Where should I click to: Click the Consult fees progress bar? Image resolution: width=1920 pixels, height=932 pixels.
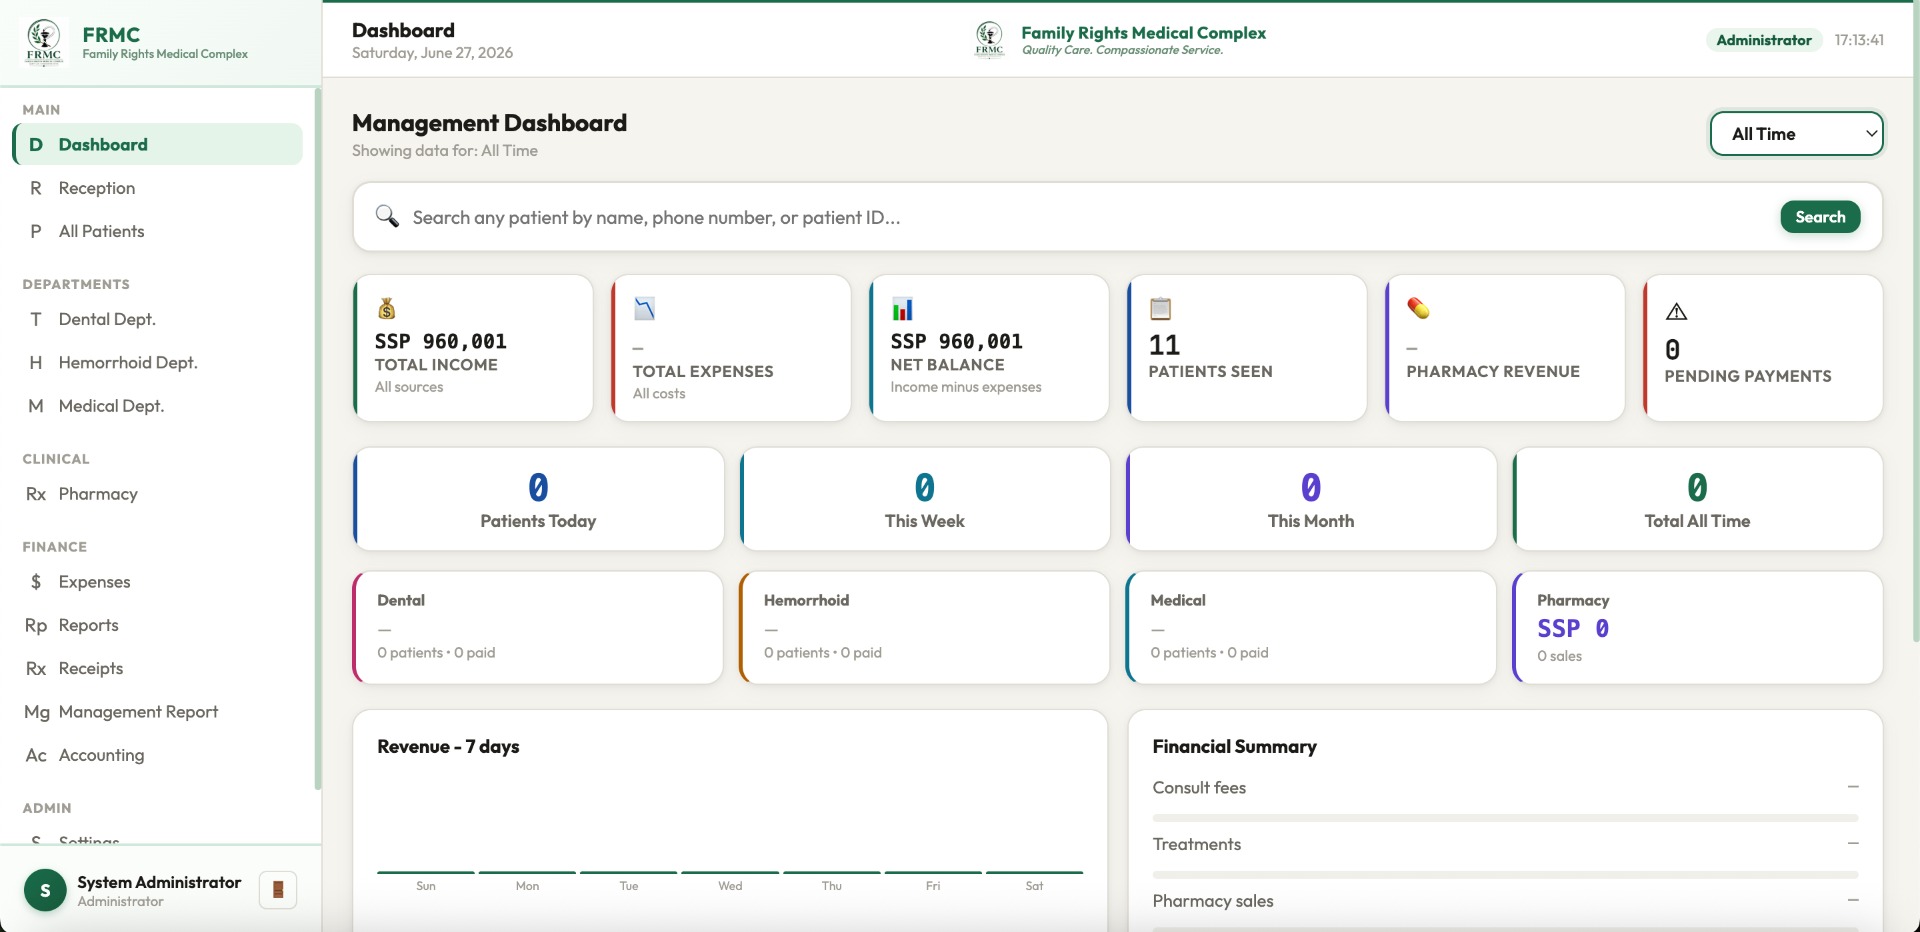click(1505, 818)
